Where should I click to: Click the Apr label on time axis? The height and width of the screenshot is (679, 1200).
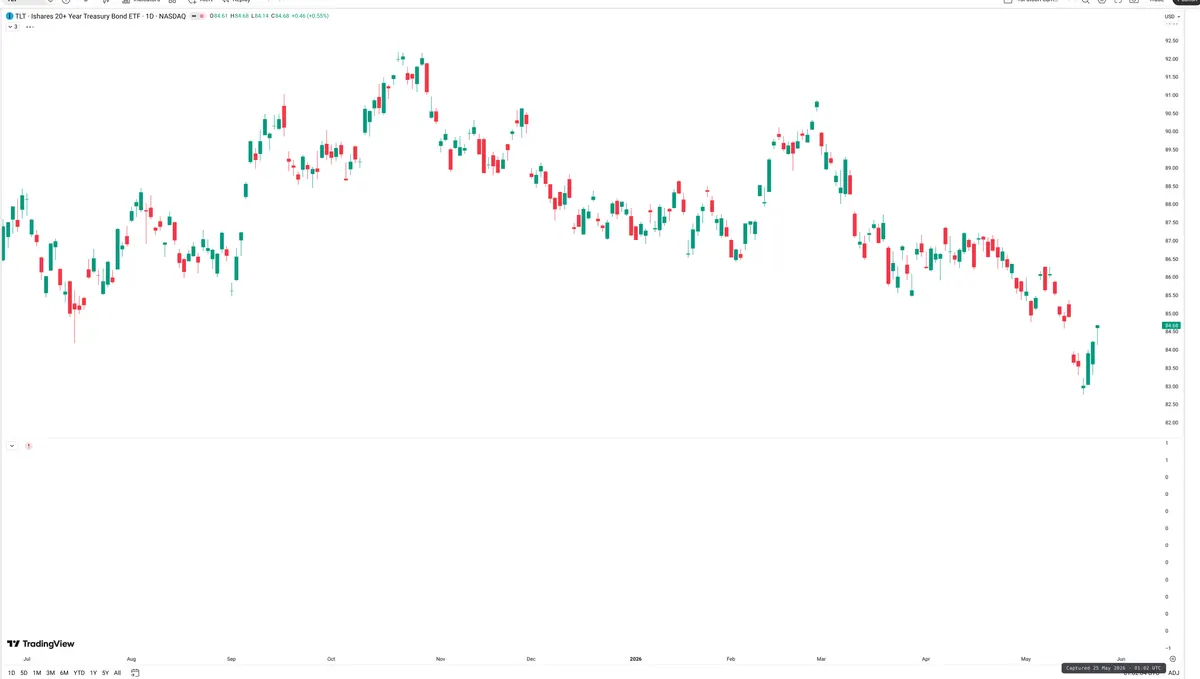coord(926,659)
